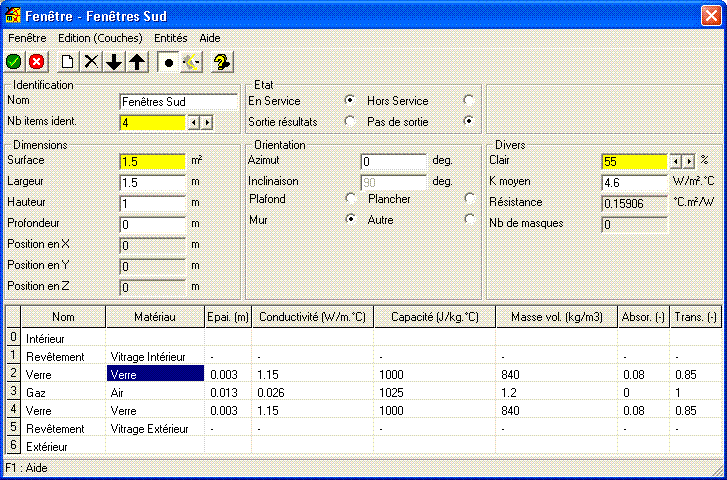
Task: Click the 0.026 conductivity cell
Action: [313, 392]
